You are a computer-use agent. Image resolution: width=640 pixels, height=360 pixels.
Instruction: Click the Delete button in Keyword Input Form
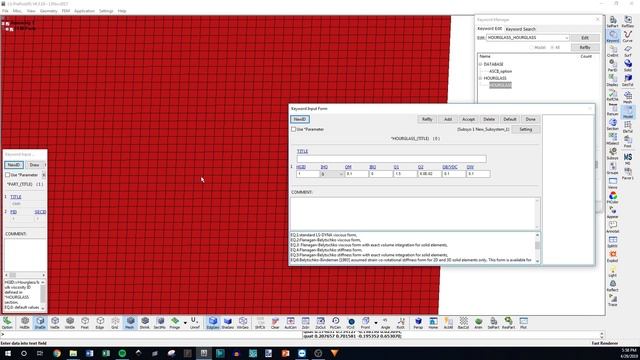point(489,119)
